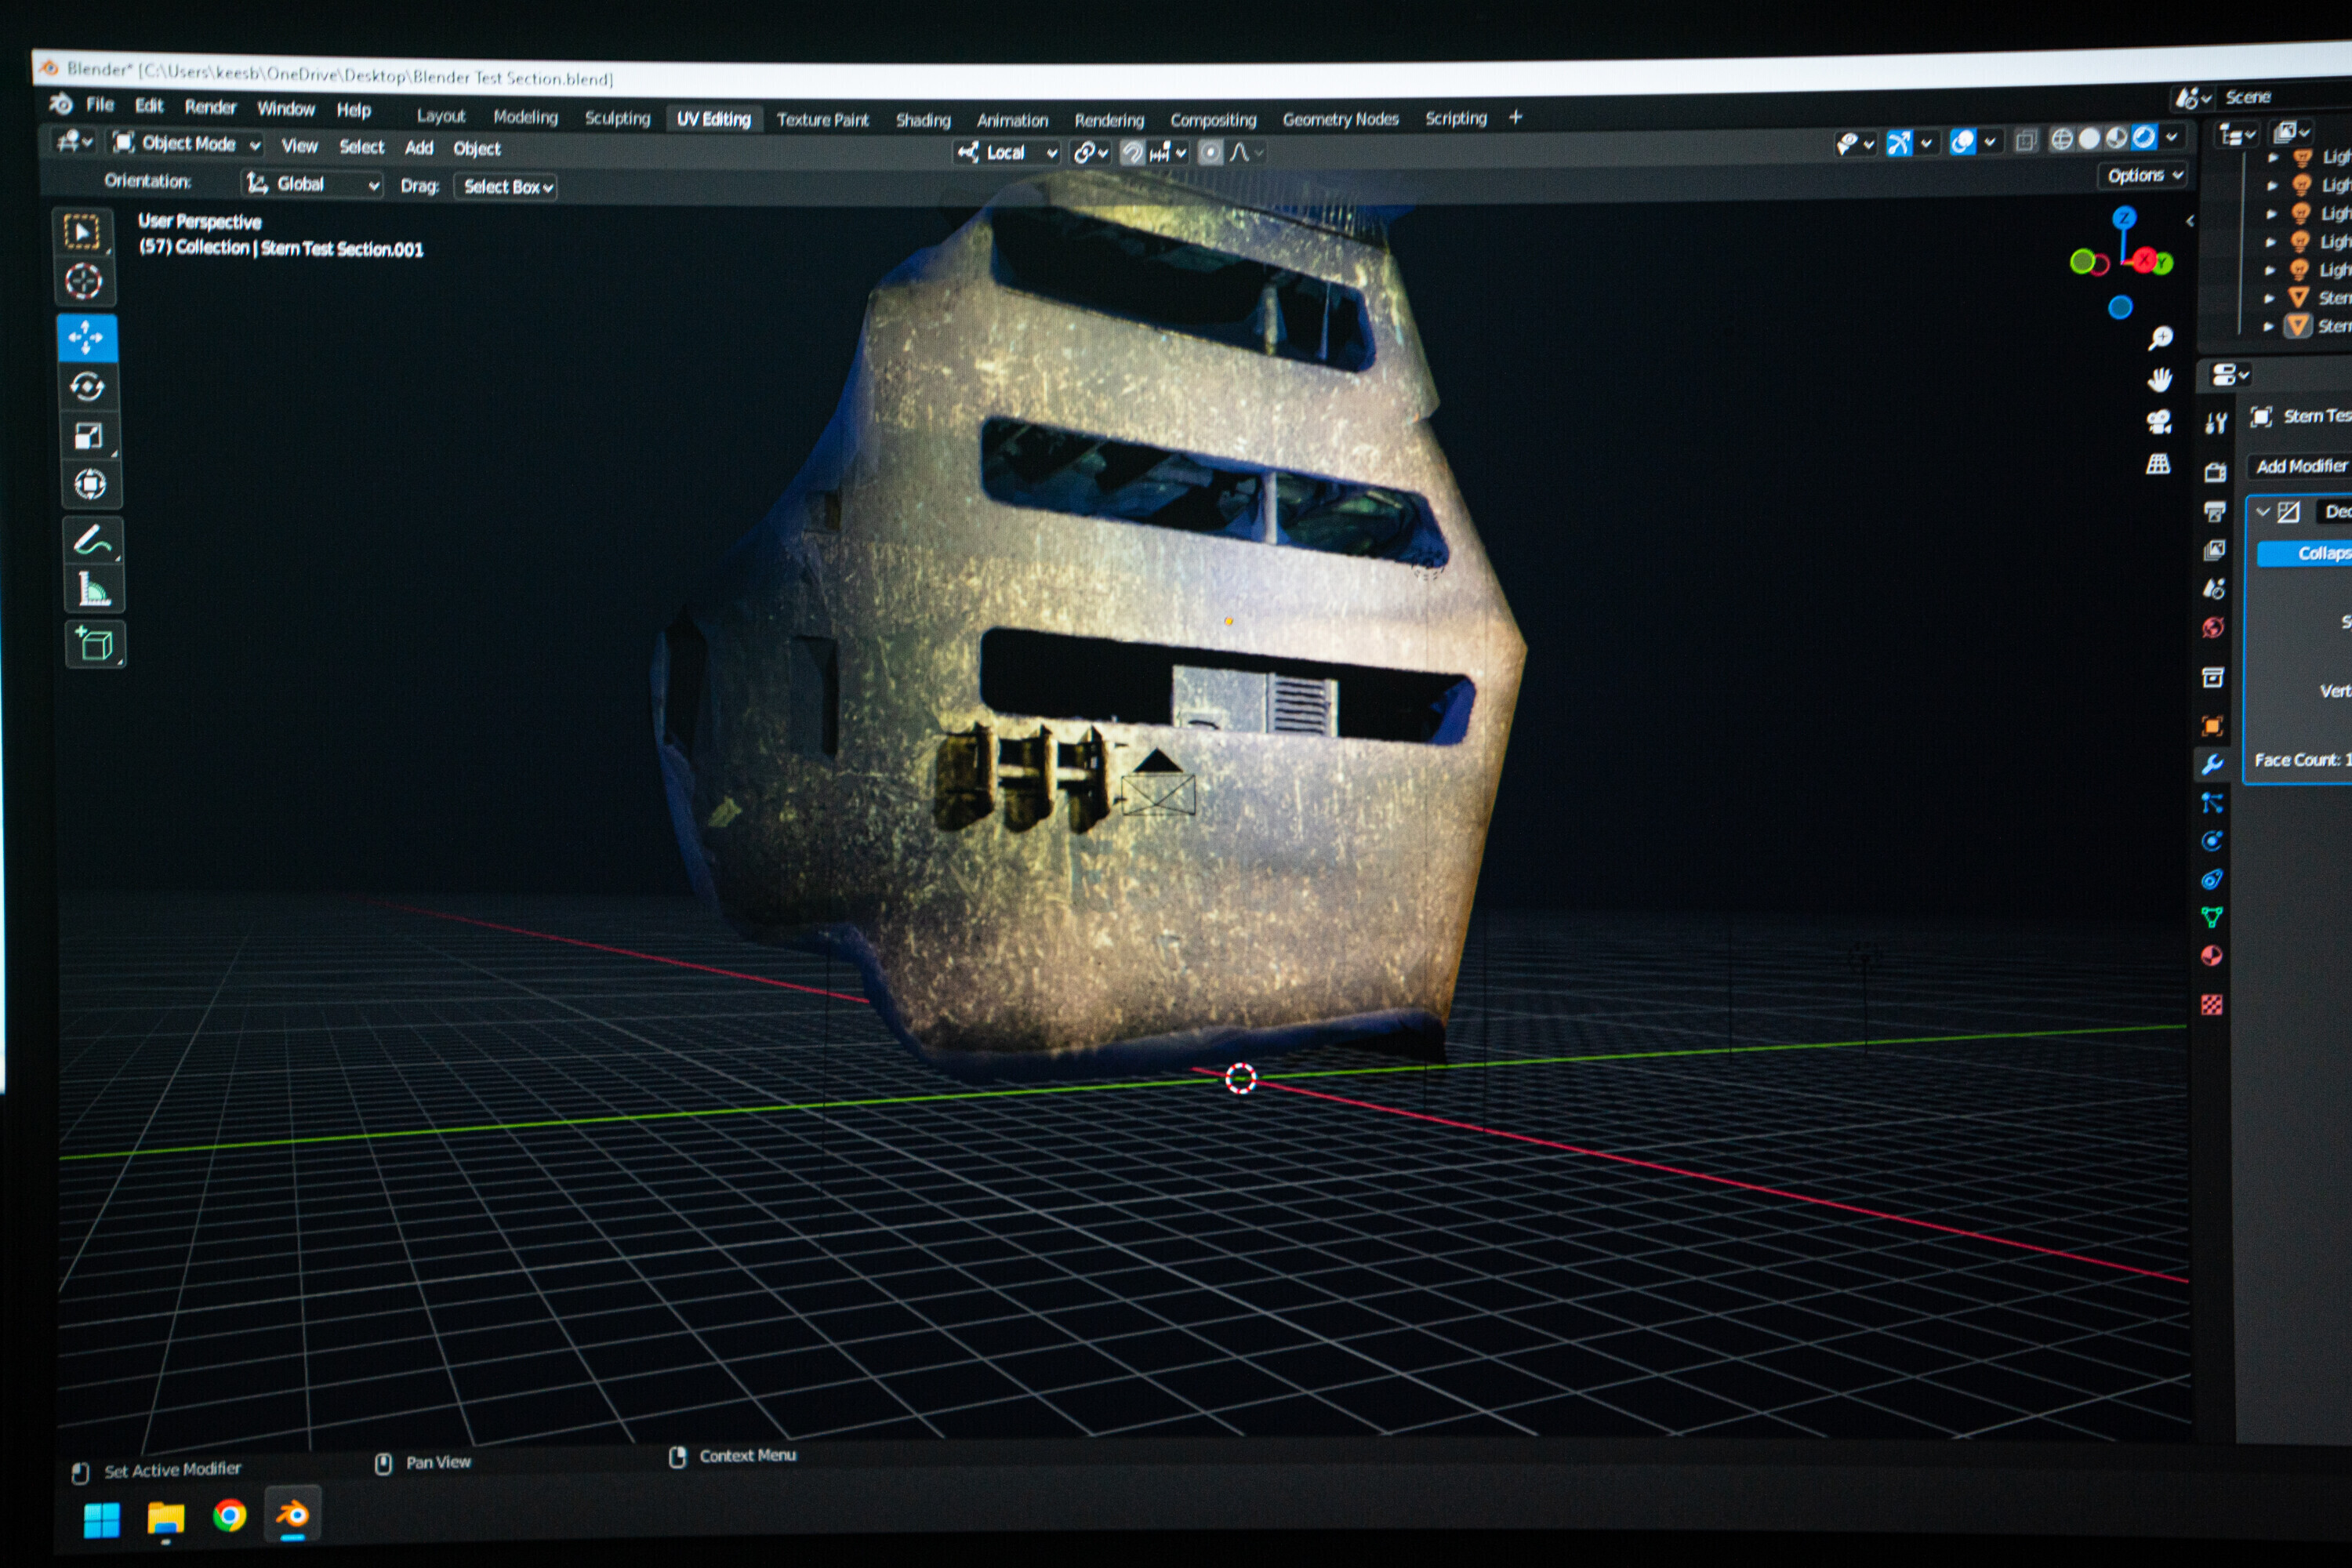Select the Rotate tool
This screenshot has width=2352, height=1568.
[x=88, y=386]
